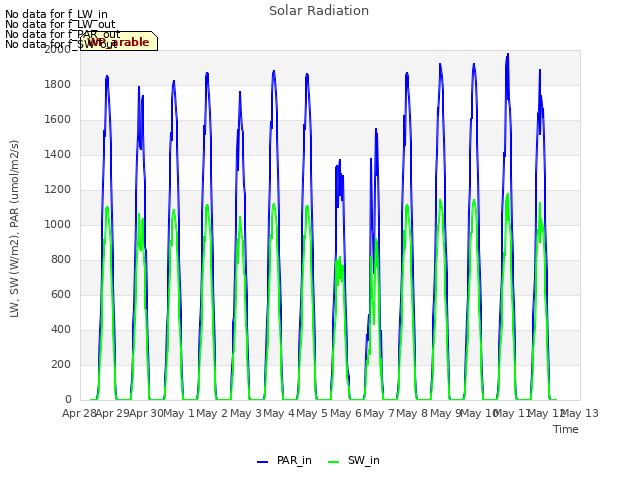Click the y-axis tick value 1800
This screenshot has height=480, width=640.
[58, 84]
